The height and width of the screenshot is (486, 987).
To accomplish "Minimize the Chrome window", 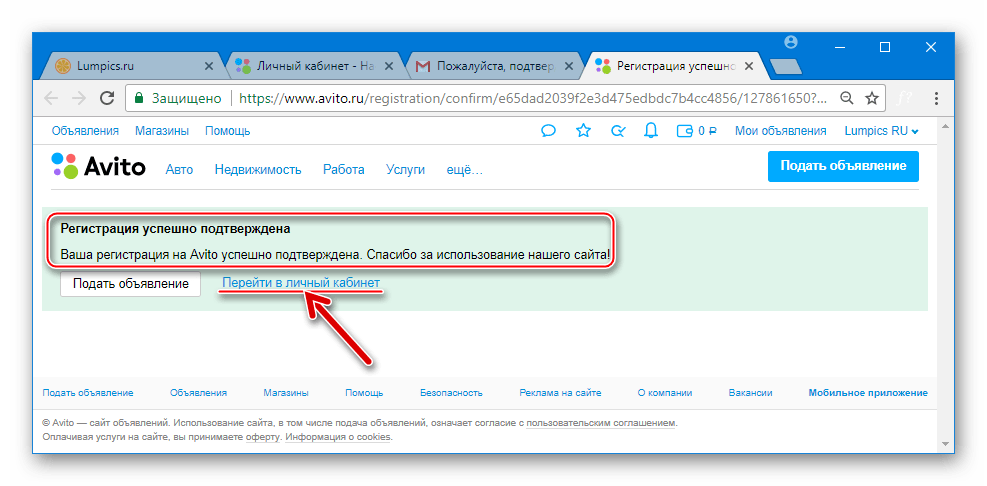I will pyautogui.click(x=839, y=47).
